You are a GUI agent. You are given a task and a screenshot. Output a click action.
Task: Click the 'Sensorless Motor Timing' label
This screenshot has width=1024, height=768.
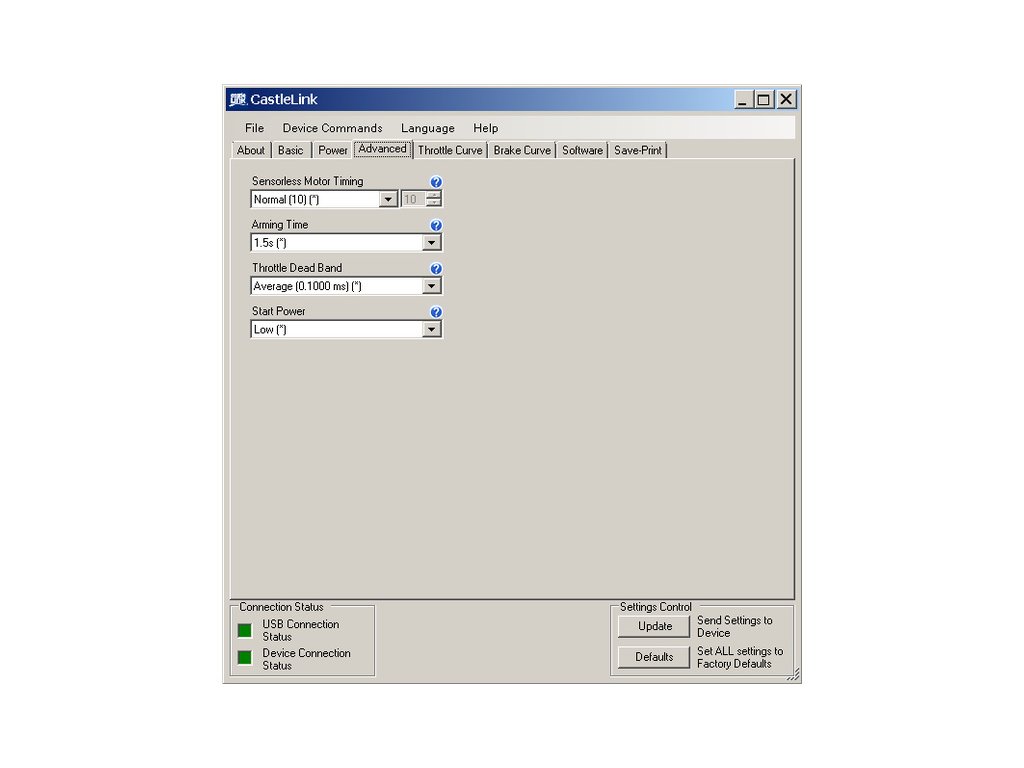point(308,182)
